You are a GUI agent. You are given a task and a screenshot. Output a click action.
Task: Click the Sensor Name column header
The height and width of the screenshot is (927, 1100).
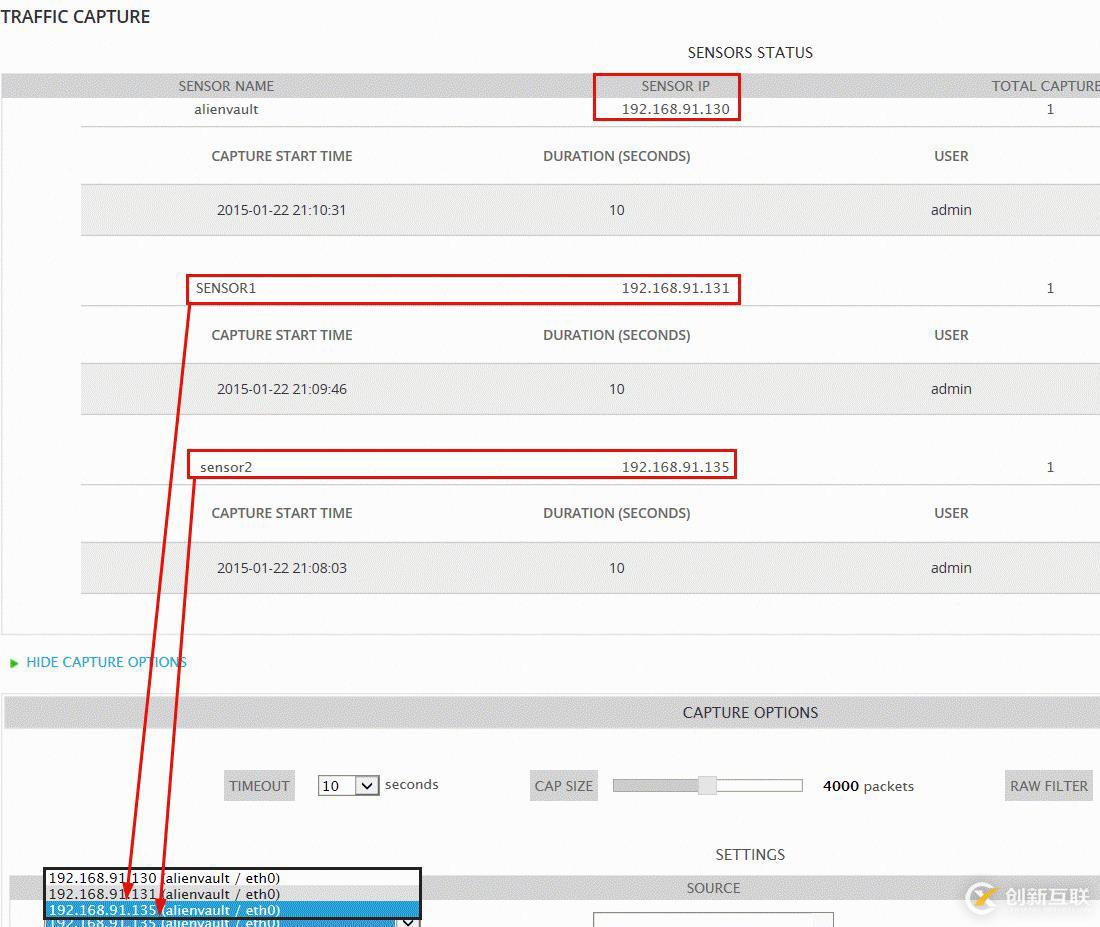click(226, 86)
